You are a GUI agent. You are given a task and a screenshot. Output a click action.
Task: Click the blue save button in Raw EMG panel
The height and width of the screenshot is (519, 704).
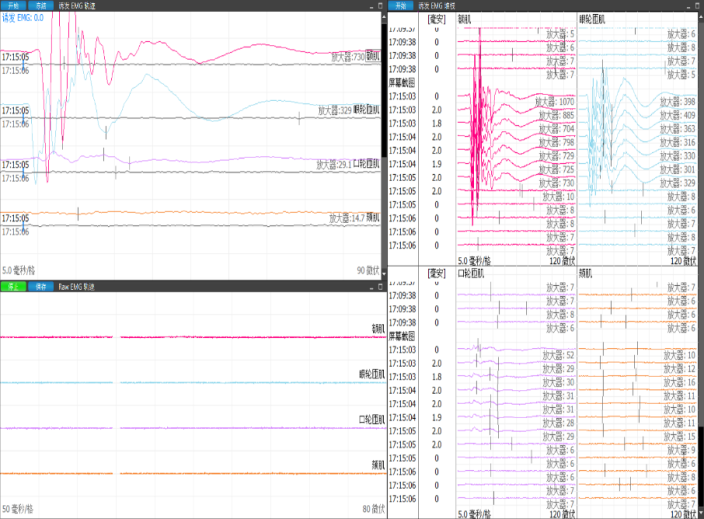[x=41, y=287]
